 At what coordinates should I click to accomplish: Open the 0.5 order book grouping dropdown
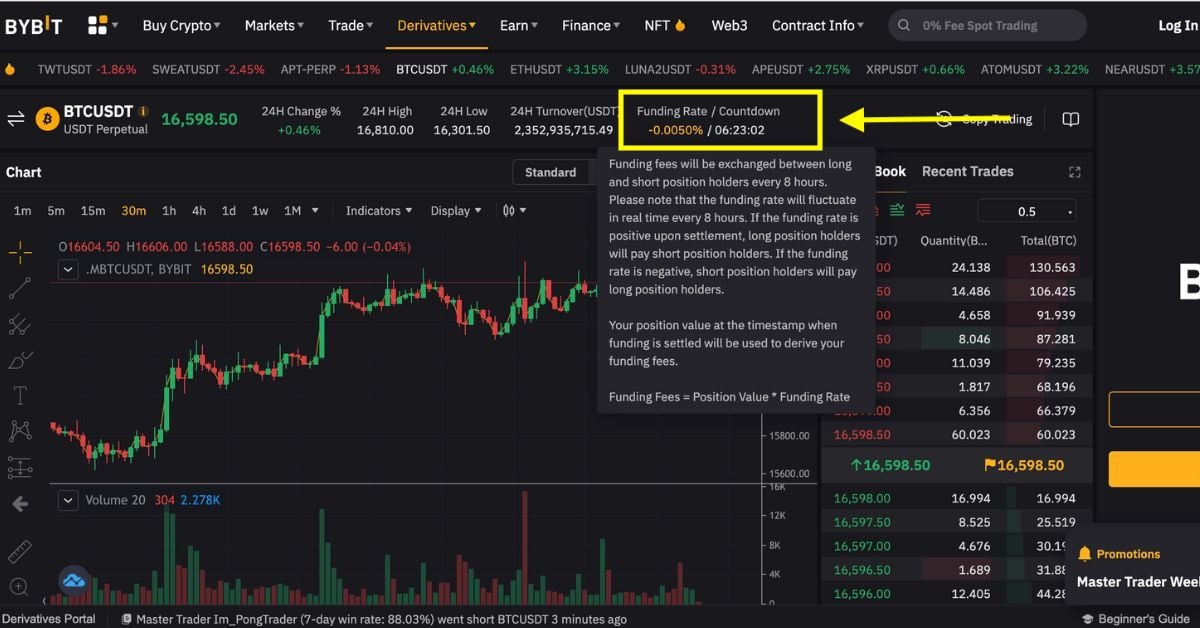click(x=1027, y=211)
